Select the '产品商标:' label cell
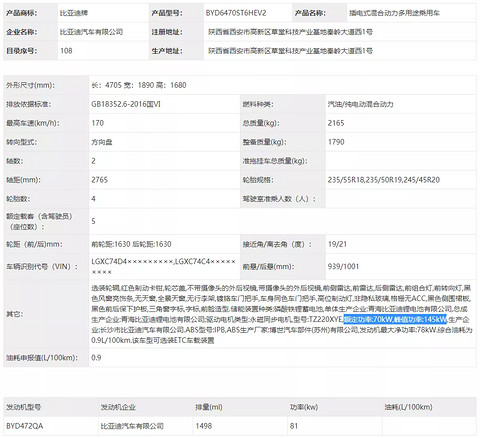This screenshot has width=480, height=438. (x=31, y=13)
